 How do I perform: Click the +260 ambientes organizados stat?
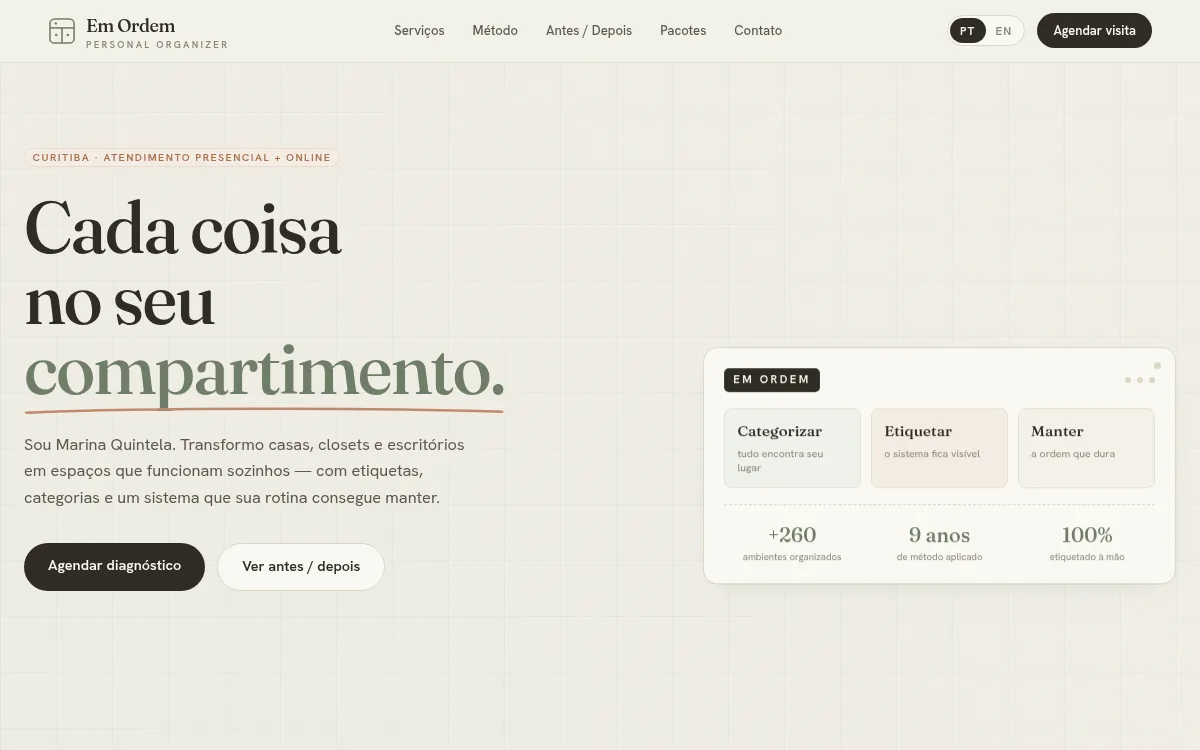(x=792, y=543)
